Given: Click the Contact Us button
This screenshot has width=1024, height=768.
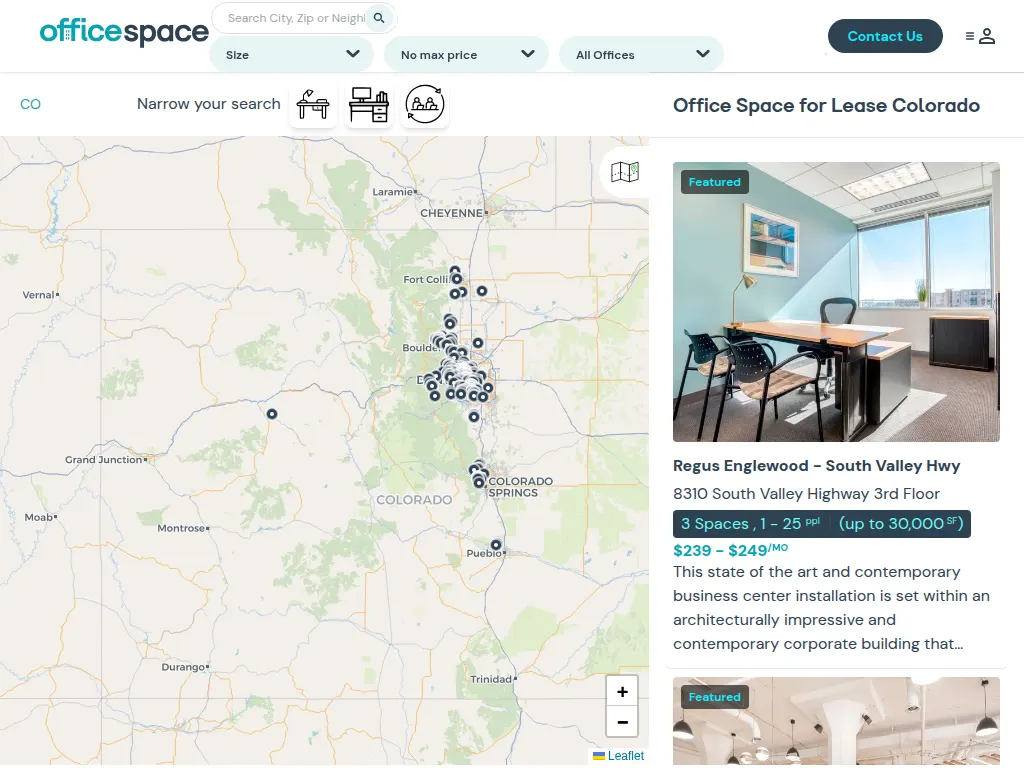Looking at the screenshot, I should click(x=885, y=36).
